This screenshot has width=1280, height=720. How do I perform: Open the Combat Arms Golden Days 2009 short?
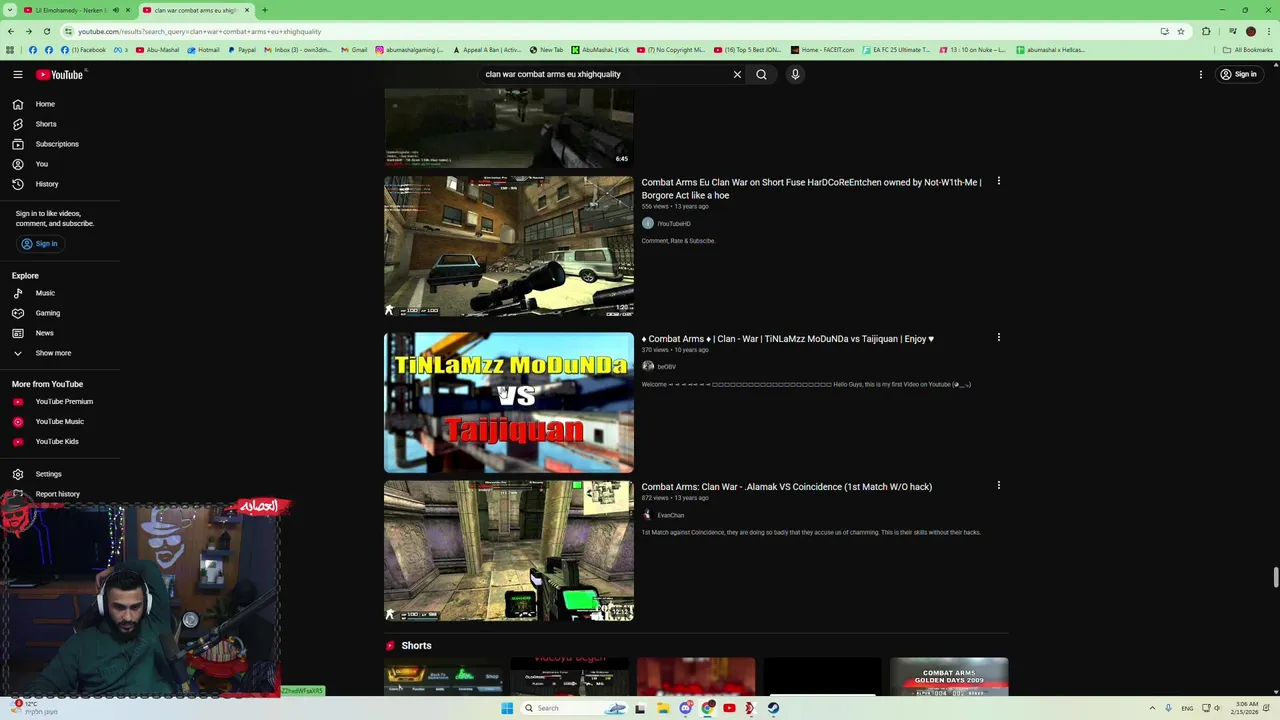point(949,676)
